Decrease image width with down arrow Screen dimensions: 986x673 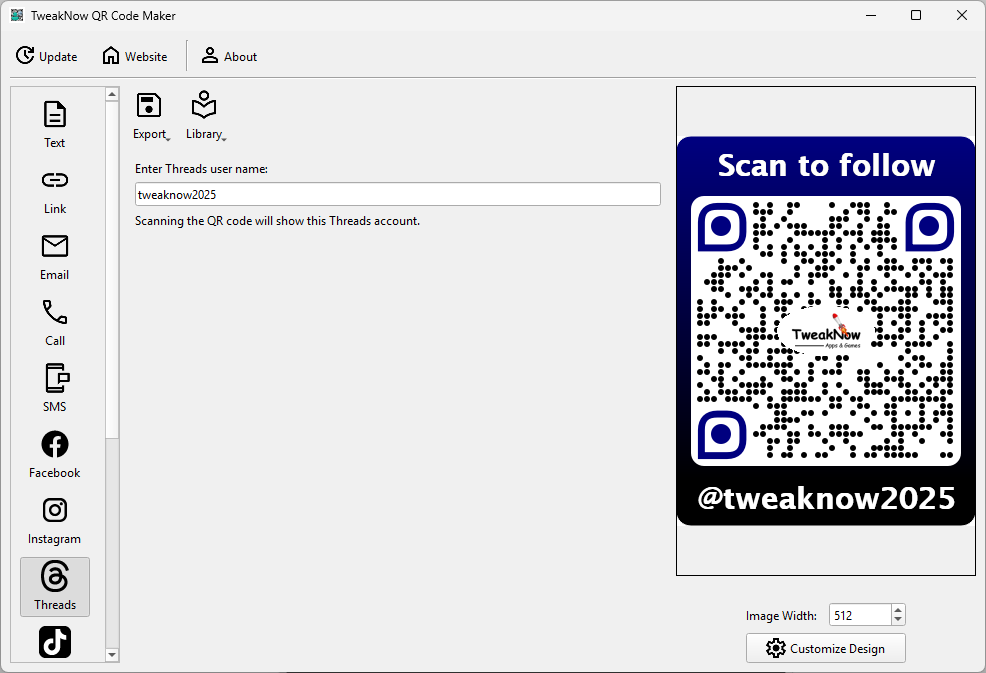click(897, 621)
